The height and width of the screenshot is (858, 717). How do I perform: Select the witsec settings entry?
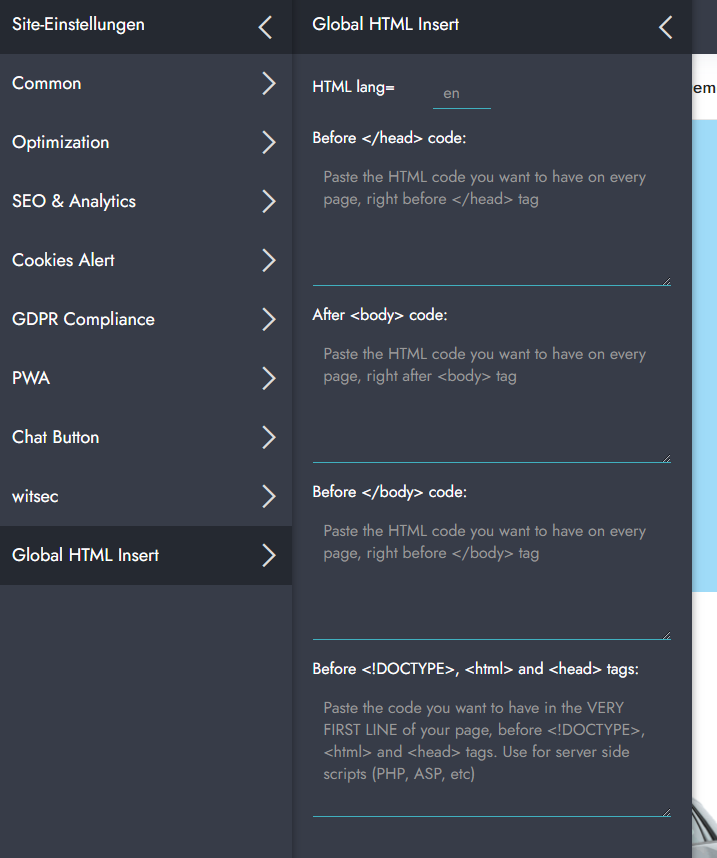click(x=35, y=497)
